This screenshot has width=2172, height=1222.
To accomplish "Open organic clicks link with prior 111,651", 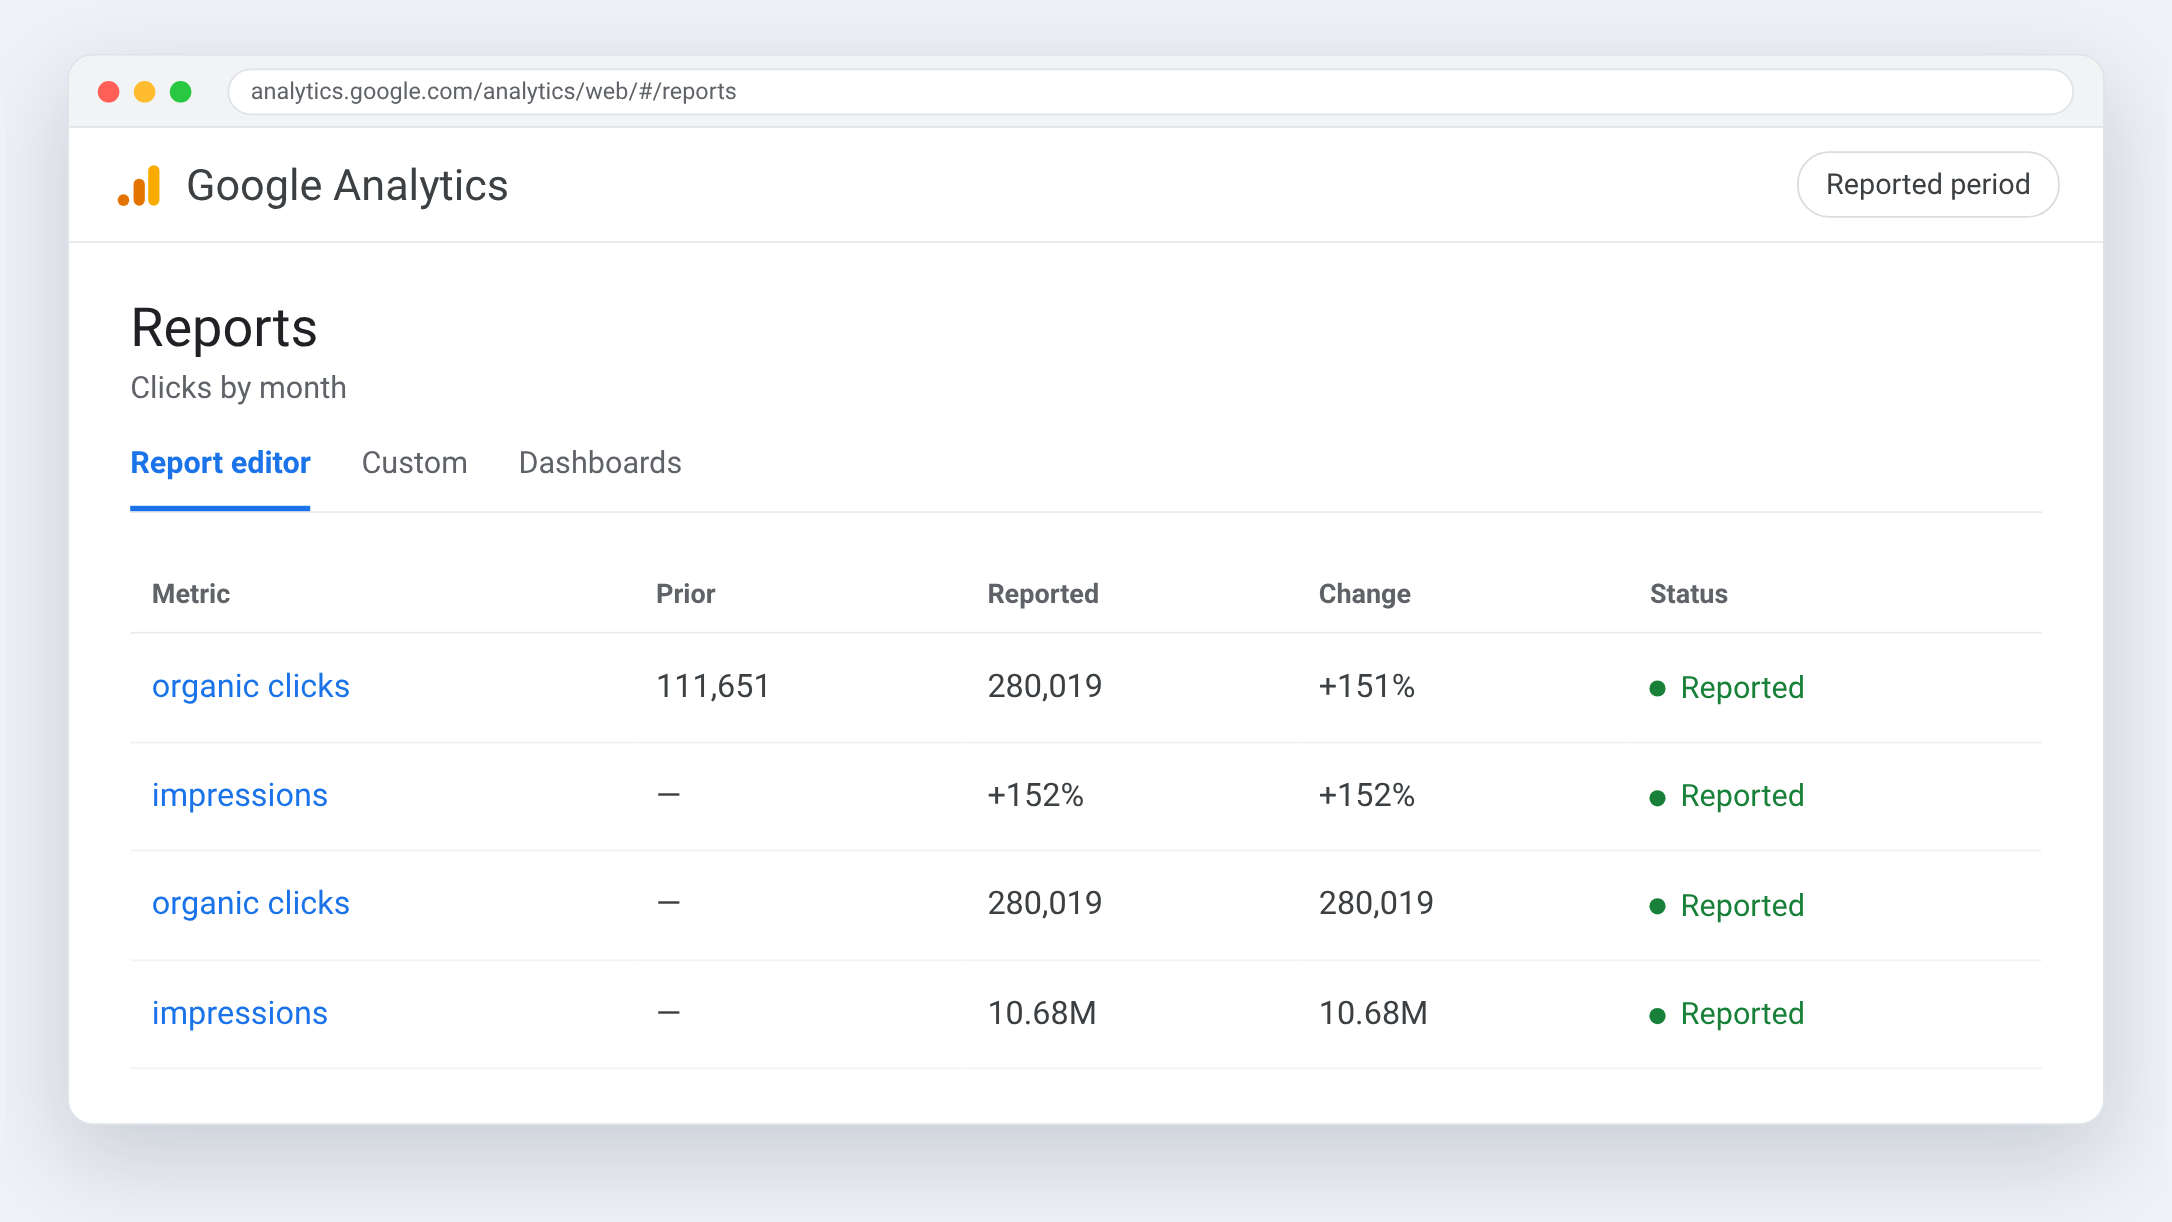I will click(x=251, y=686).
